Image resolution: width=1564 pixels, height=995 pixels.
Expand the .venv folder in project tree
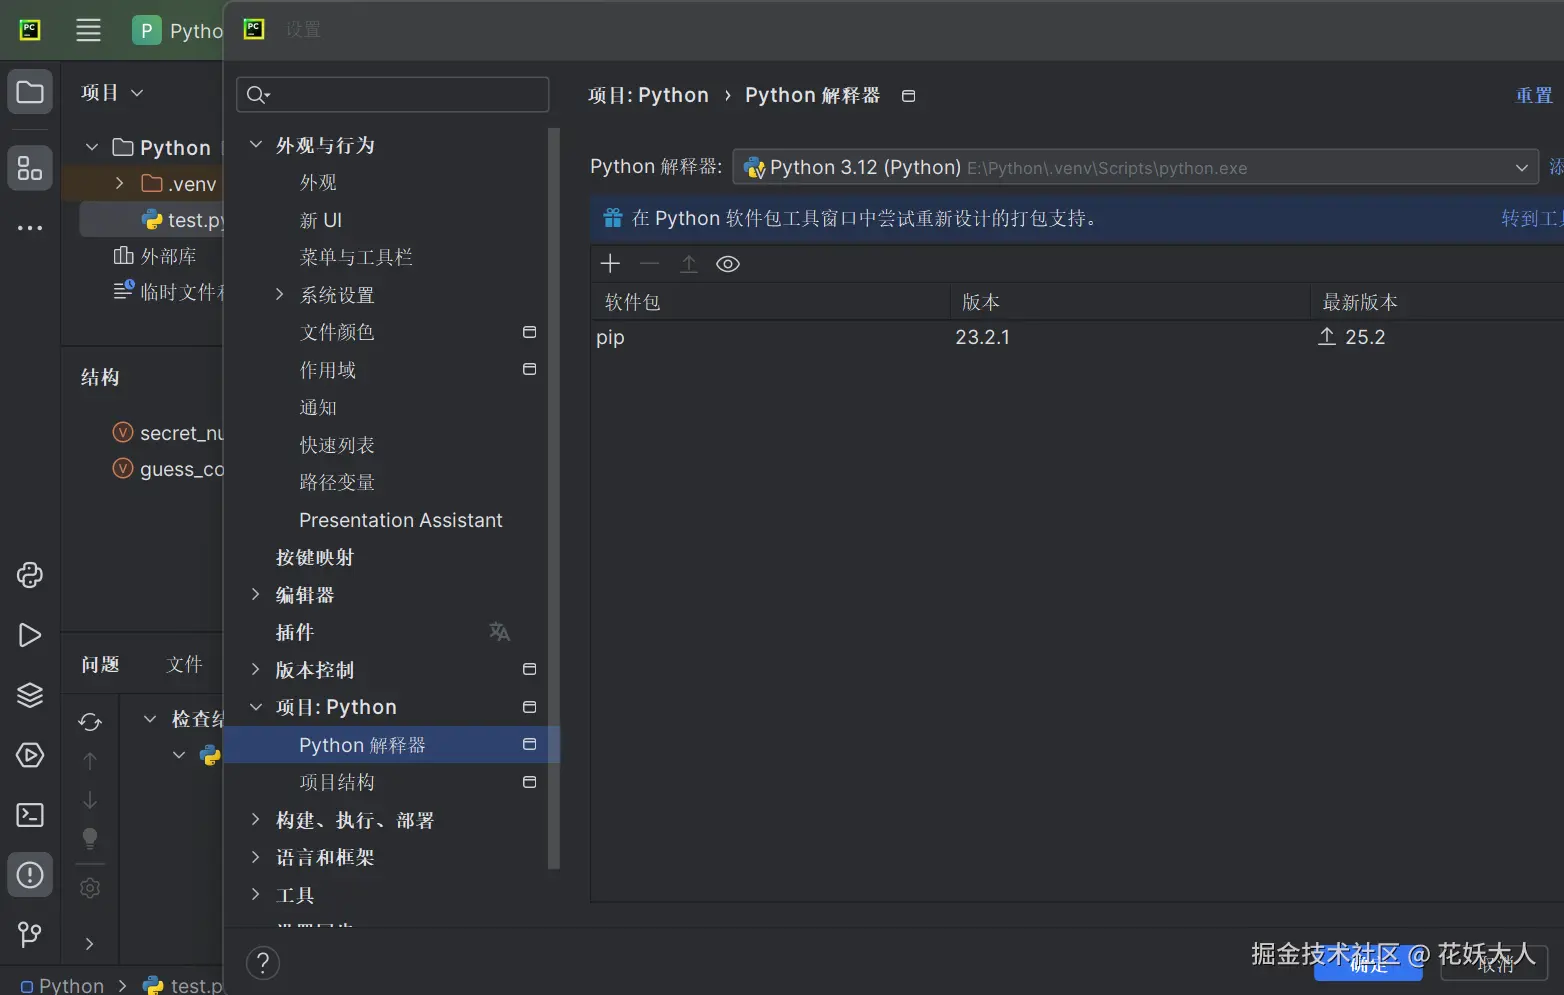coord(119,184)
